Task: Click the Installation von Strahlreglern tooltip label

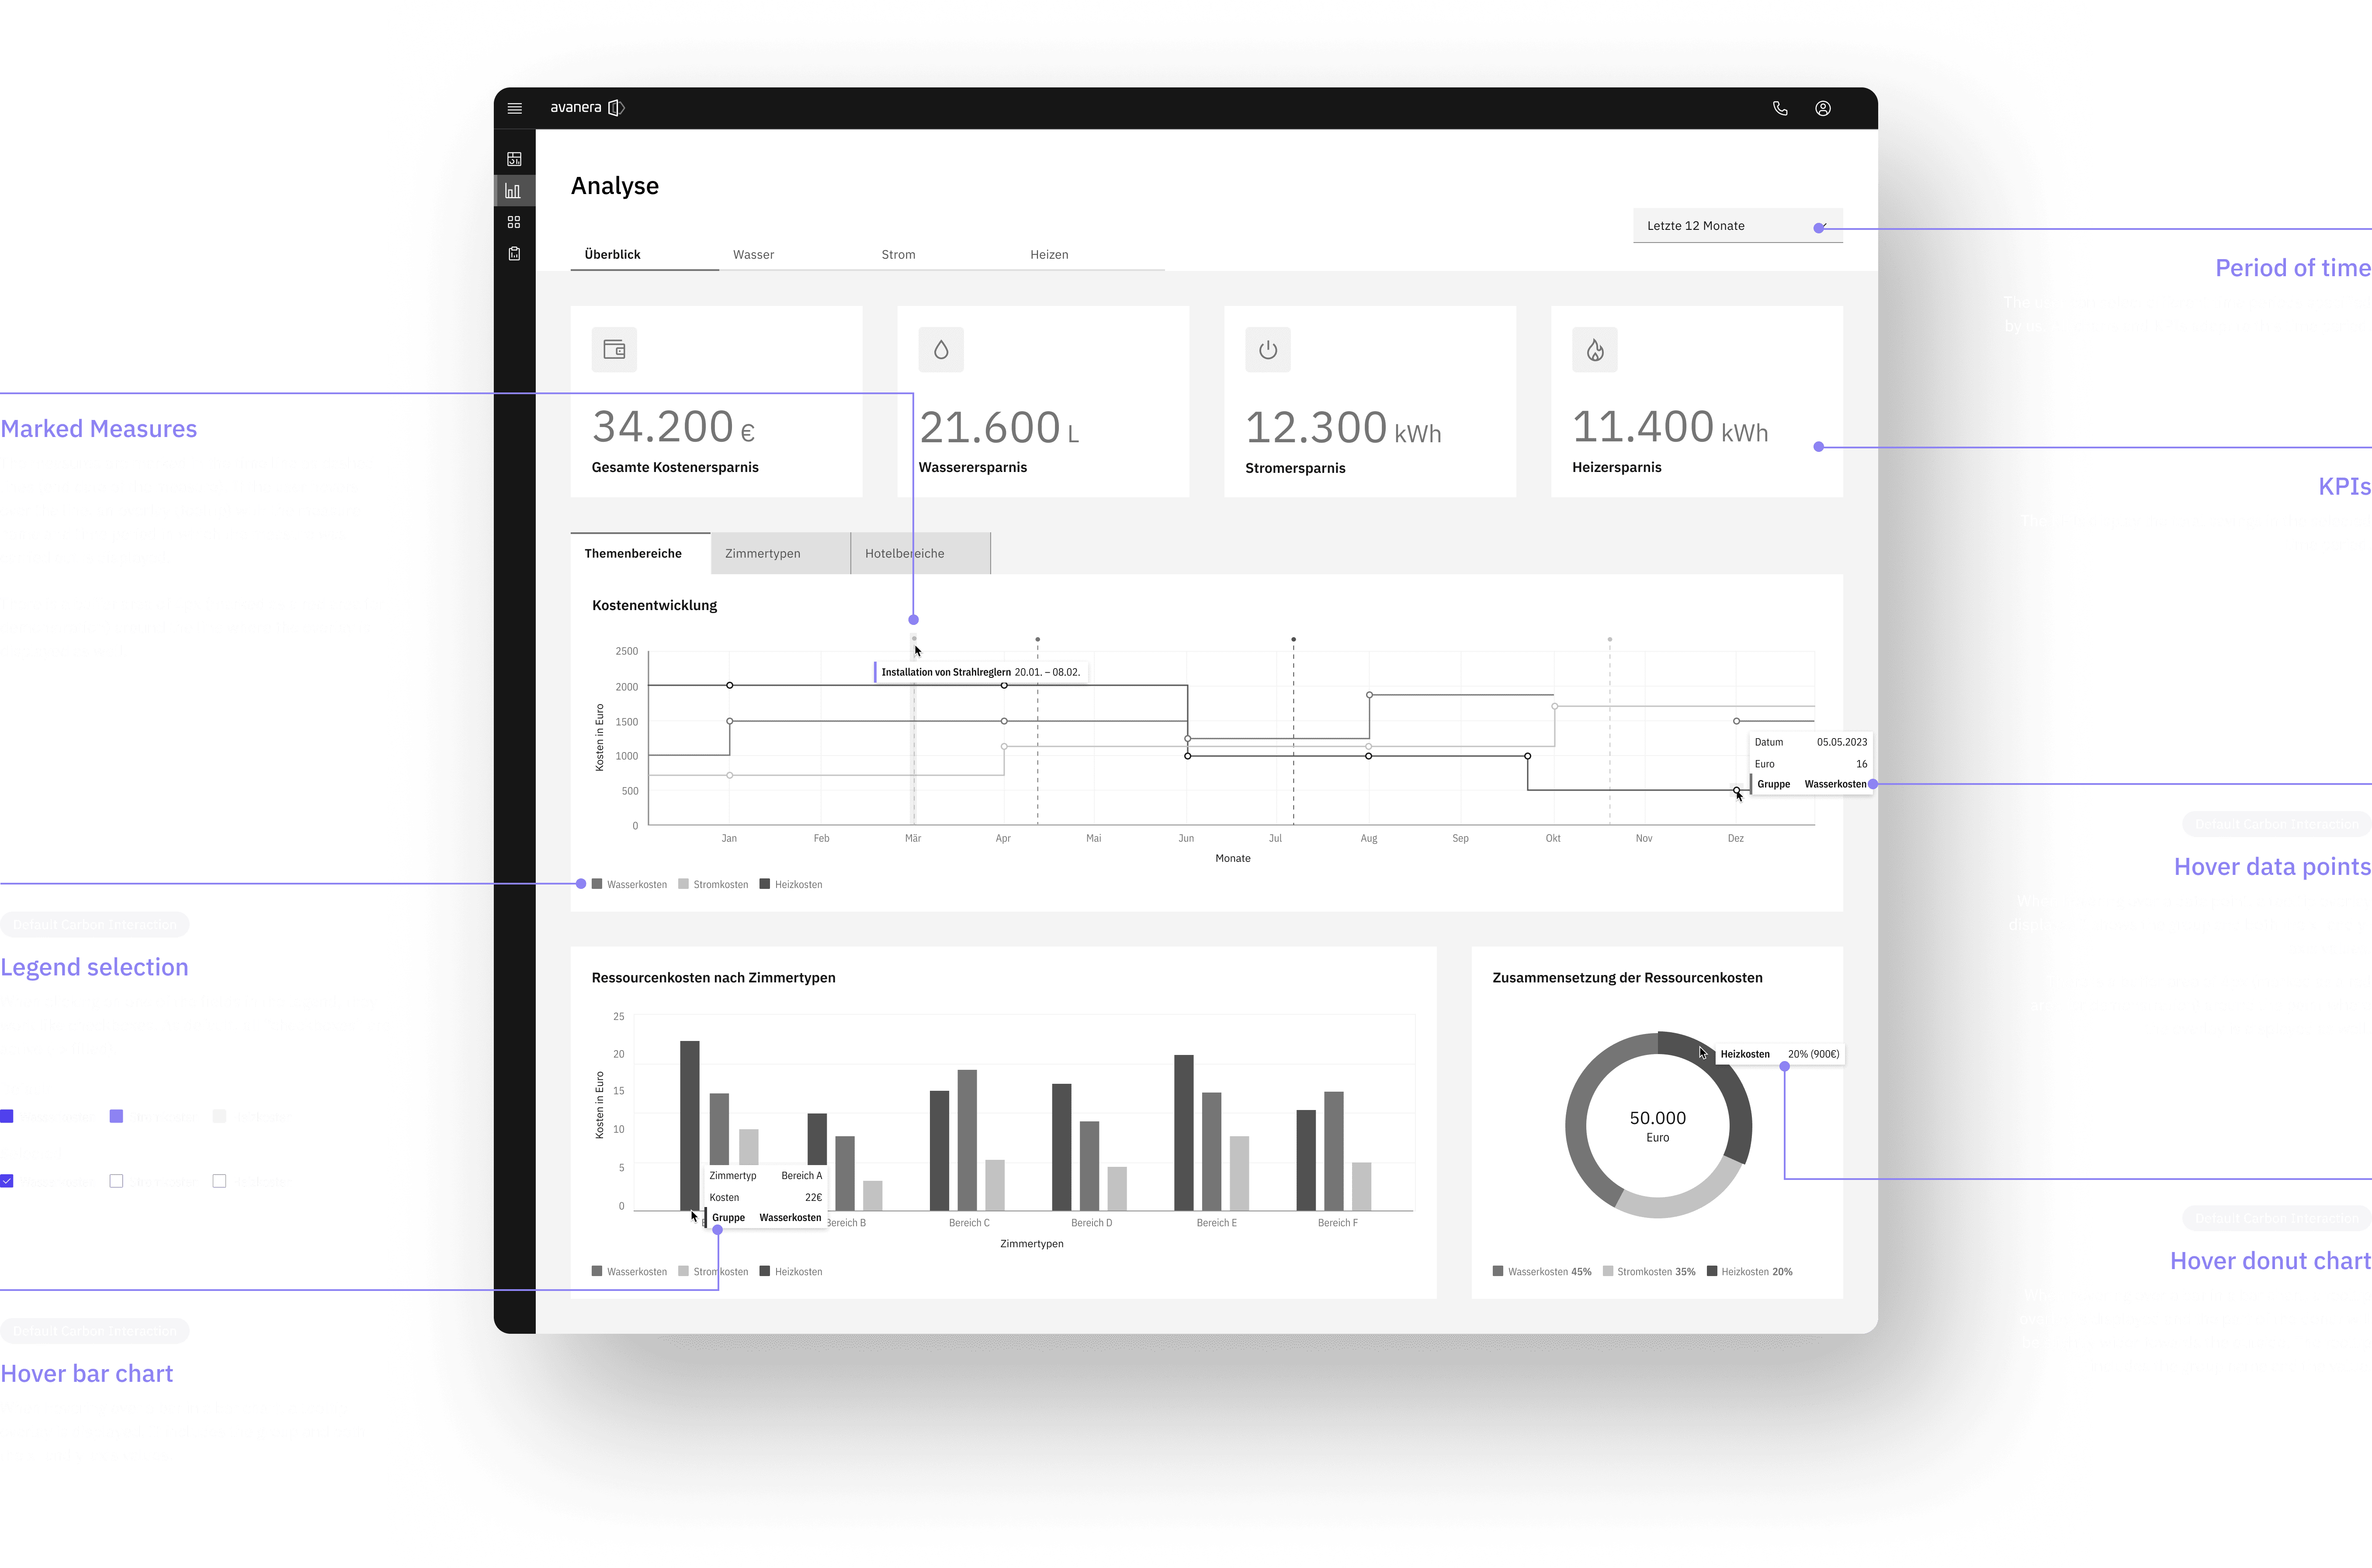Action: point(980,672)
